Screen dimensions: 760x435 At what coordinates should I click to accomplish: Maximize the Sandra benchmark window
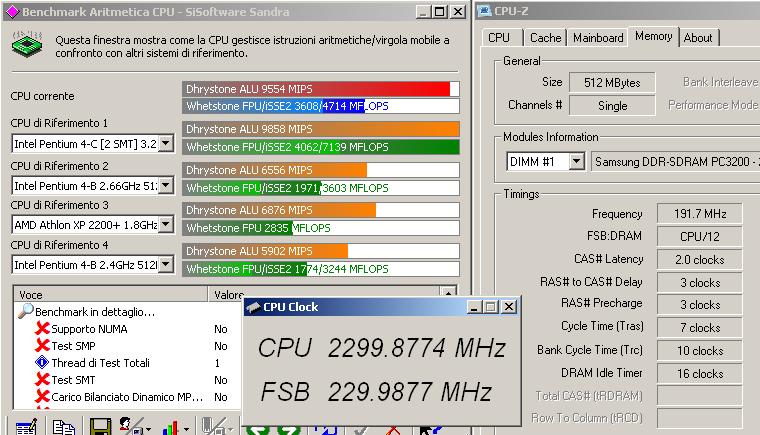440,12
